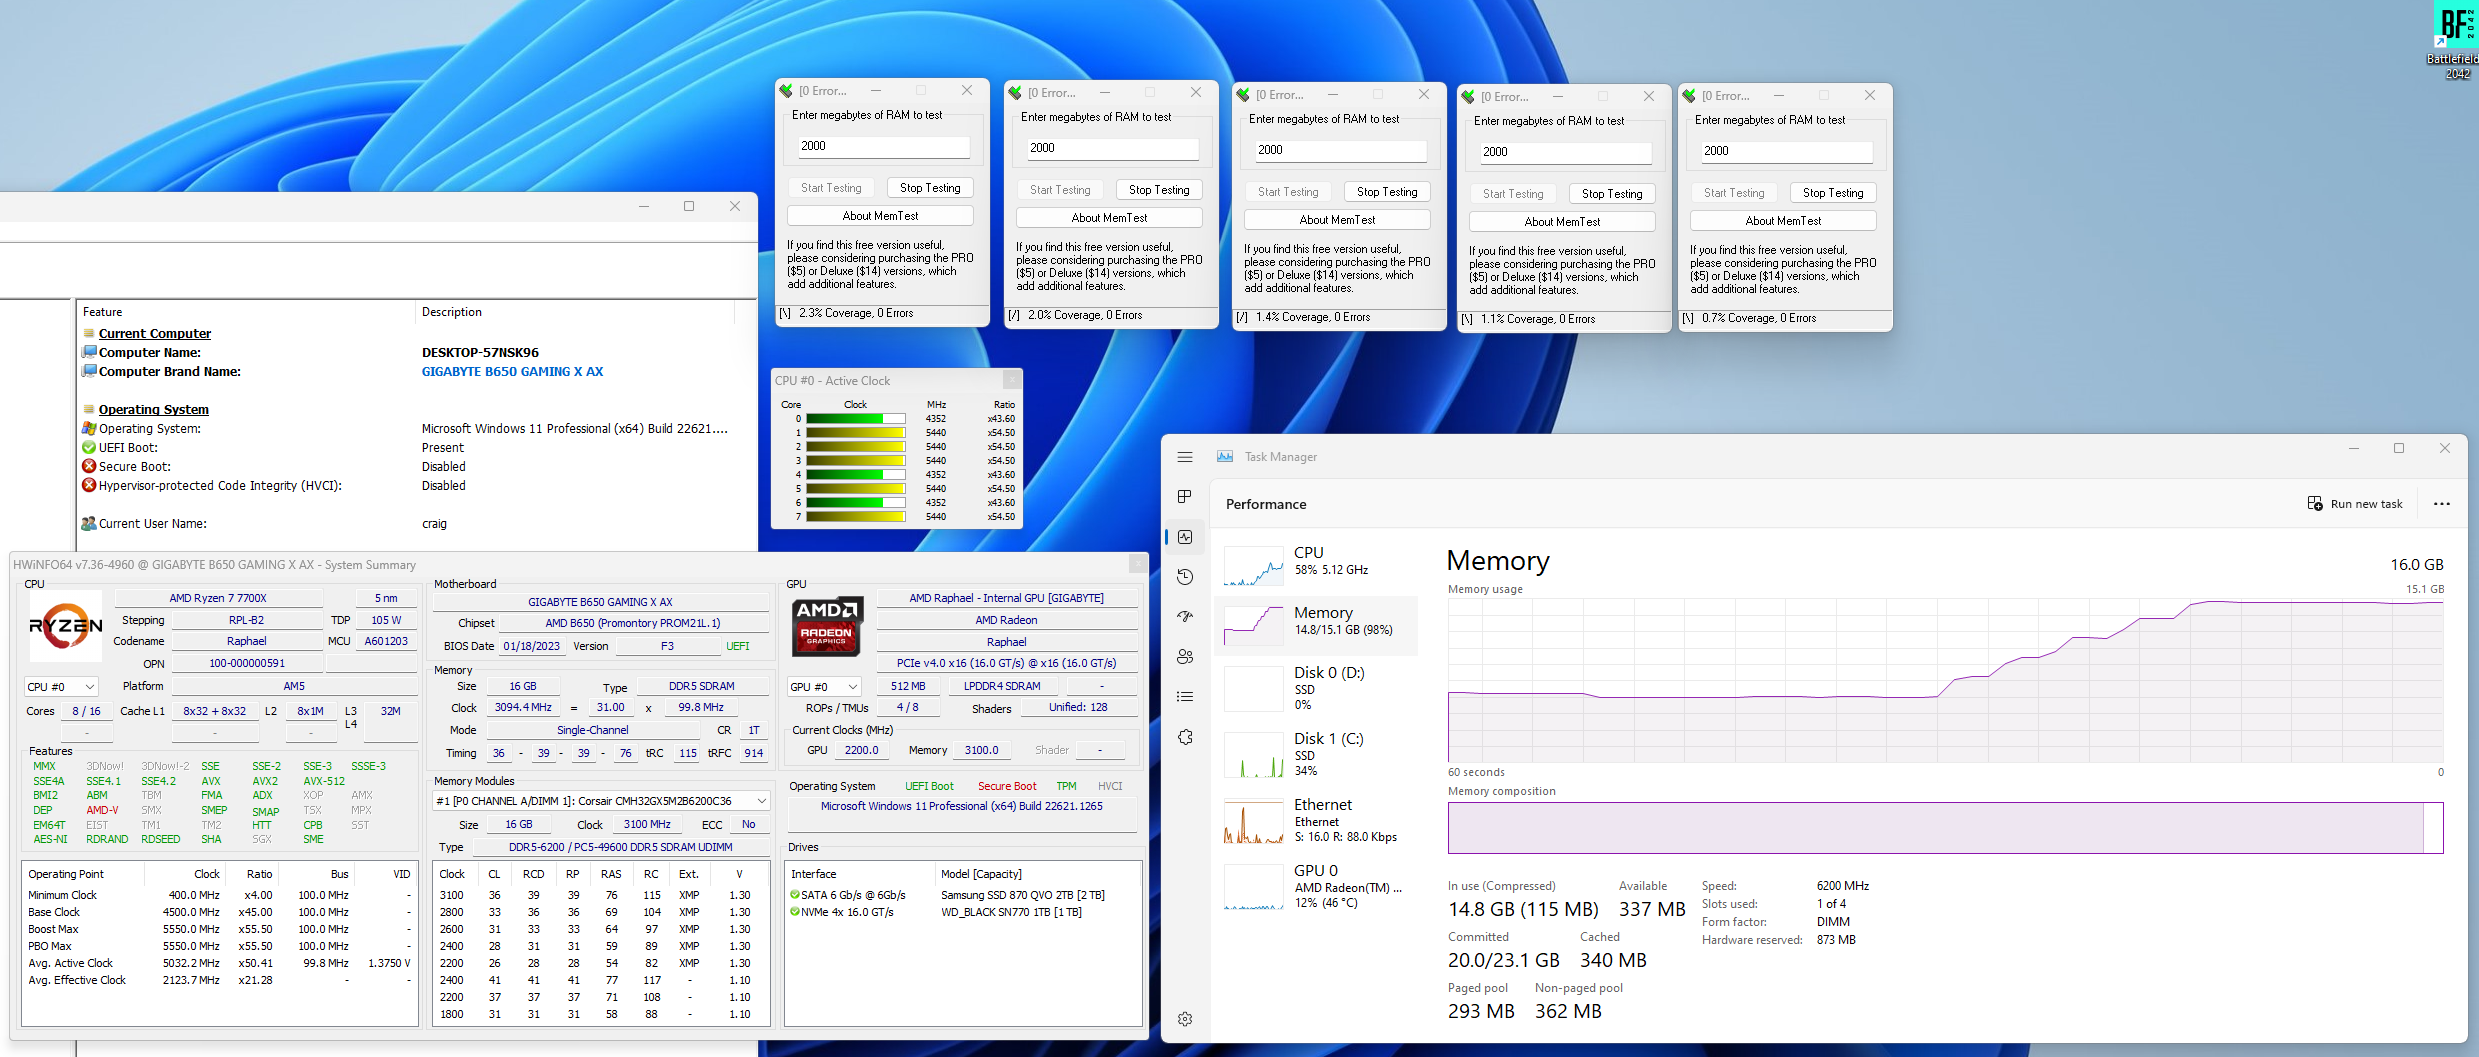This screenshot has width=2479, height=1057.
Task: Open Task Manager Settings gear
Action: coord(1185,1019)
